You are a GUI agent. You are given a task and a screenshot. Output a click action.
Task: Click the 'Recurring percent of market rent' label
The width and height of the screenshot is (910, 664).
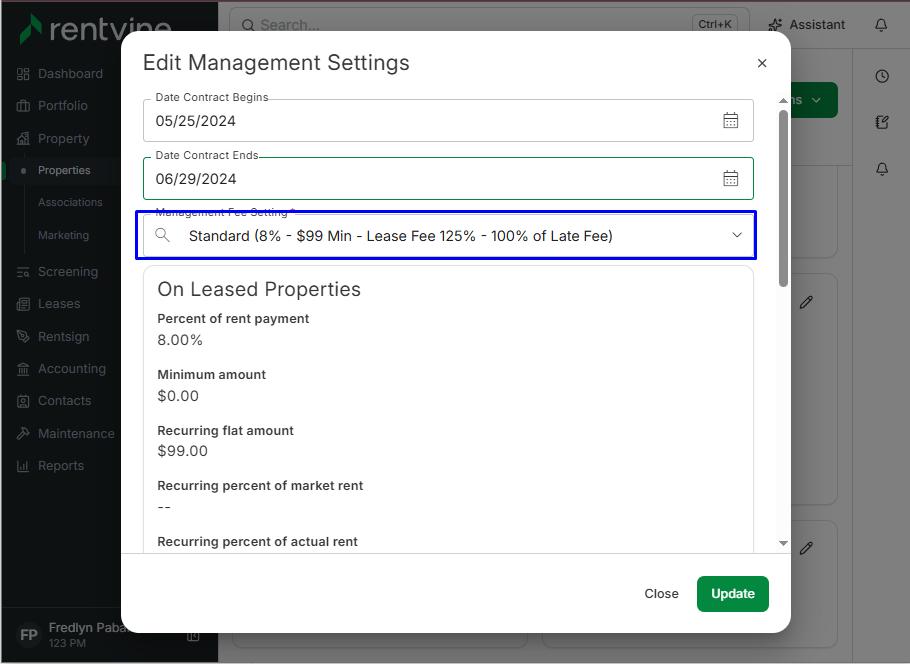pyautogui.click(x=260, y=486)
